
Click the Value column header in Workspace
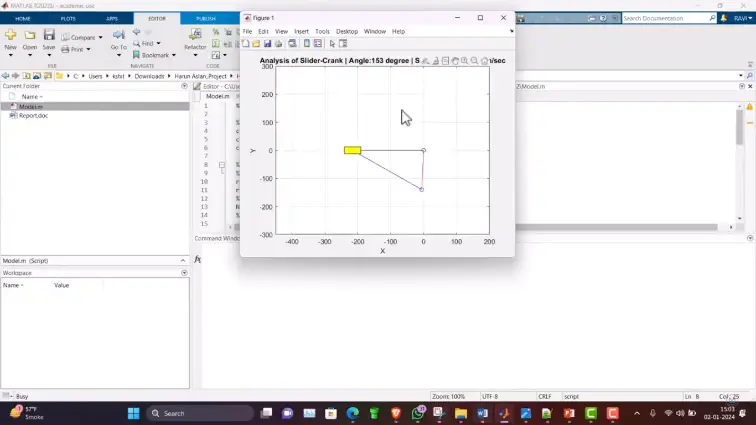coord(61,286)
